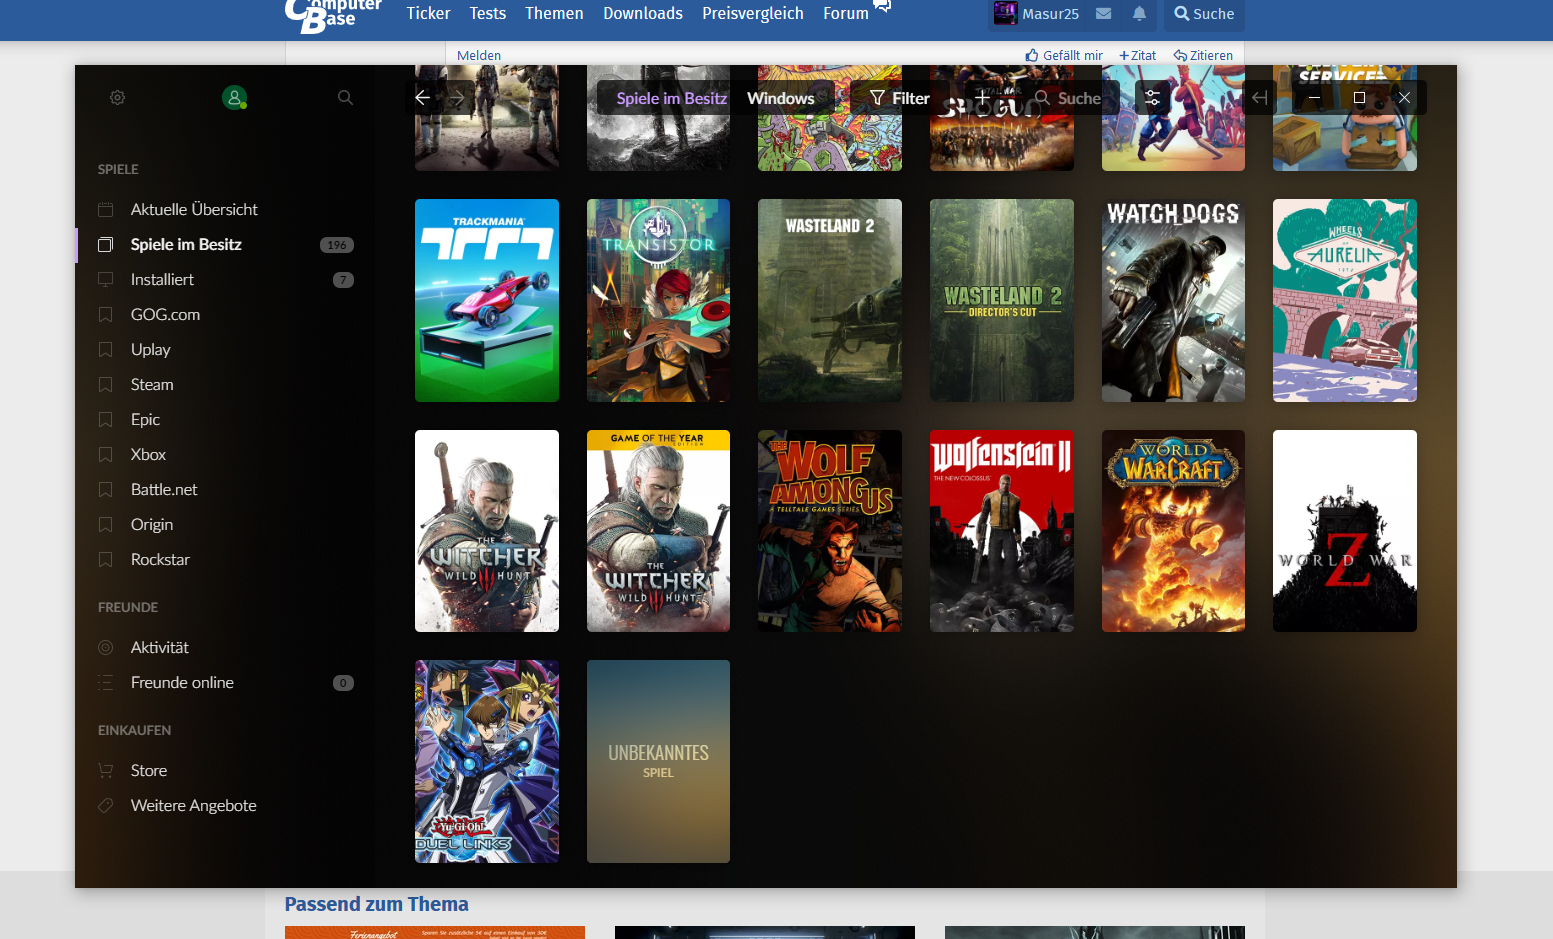Open Tests in ComputerBase navigation
Viewport: 1553px width, 939px height.
(x=488, y=13)
